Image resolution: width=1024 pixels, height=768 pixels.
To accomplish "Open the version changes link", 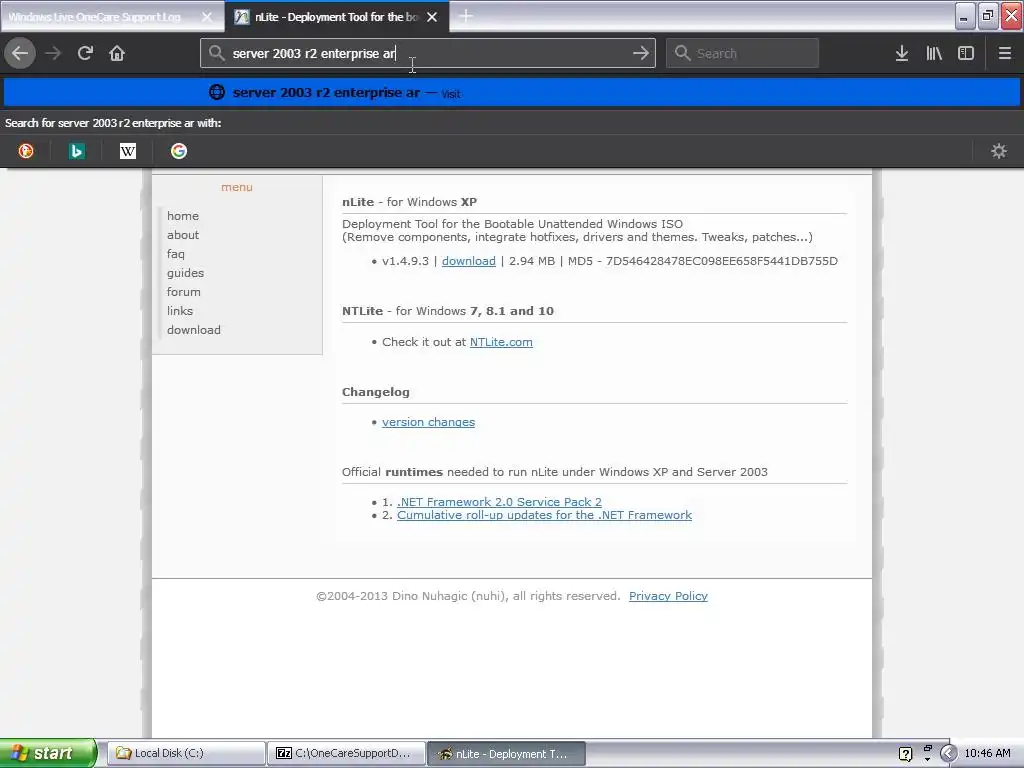I will [428, 422].
